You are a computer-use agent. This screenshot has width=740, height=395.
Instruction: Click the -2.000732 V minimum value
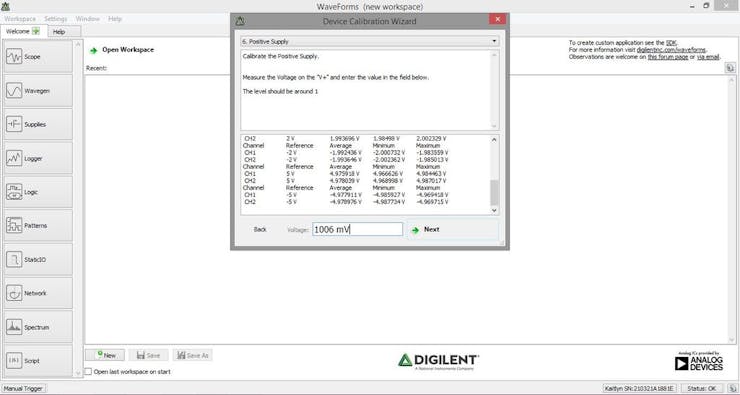click(x=389, y=152)
